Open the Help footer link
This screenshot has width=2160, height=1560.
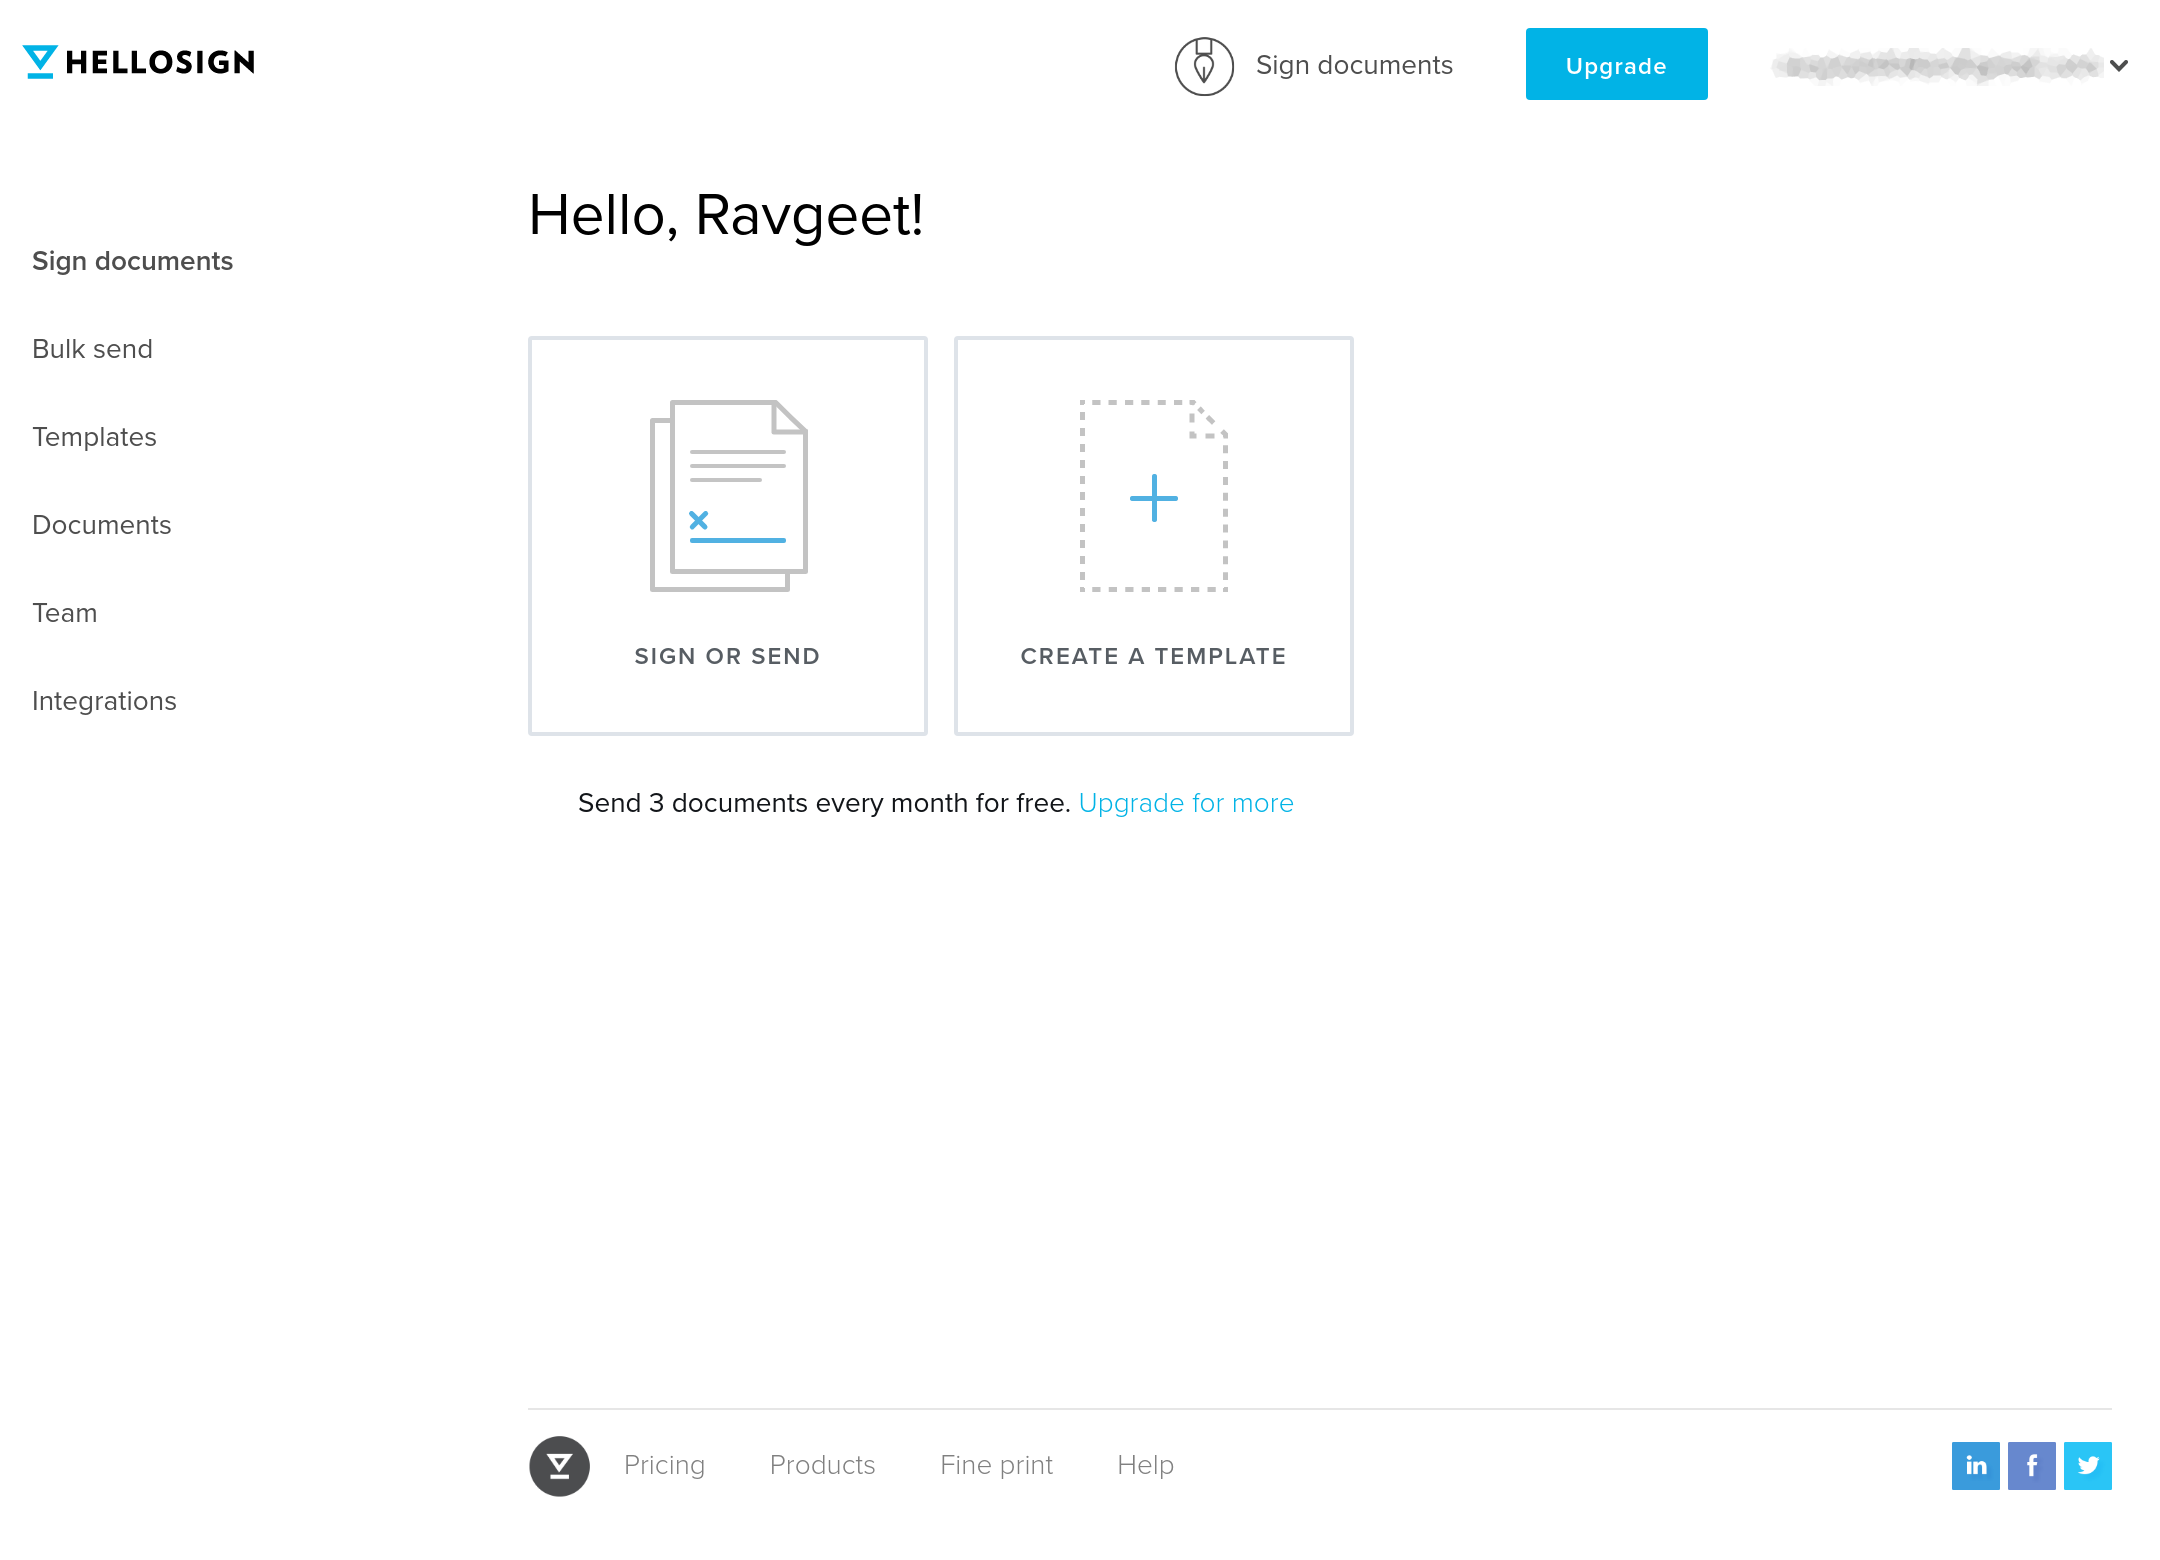pyautogui.click(x=1145, y=1465)
